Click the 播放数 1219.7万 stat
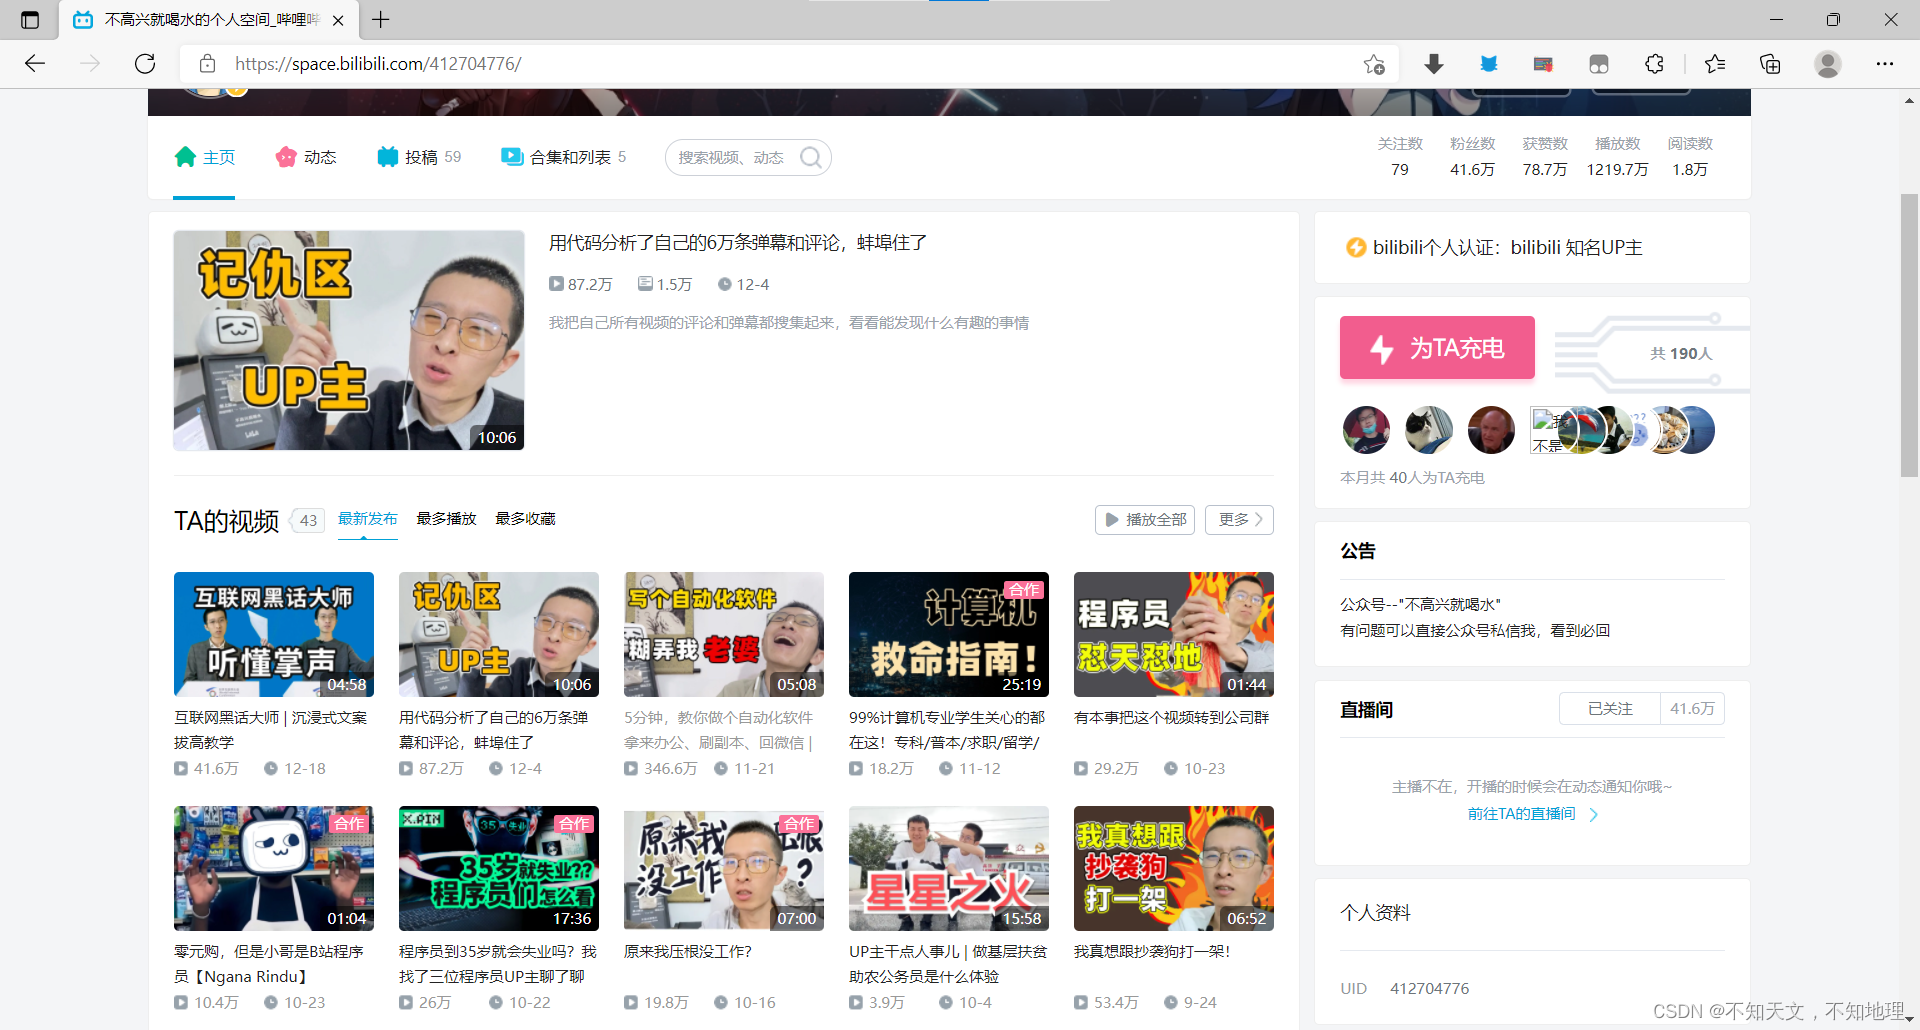 [1617, 157]
